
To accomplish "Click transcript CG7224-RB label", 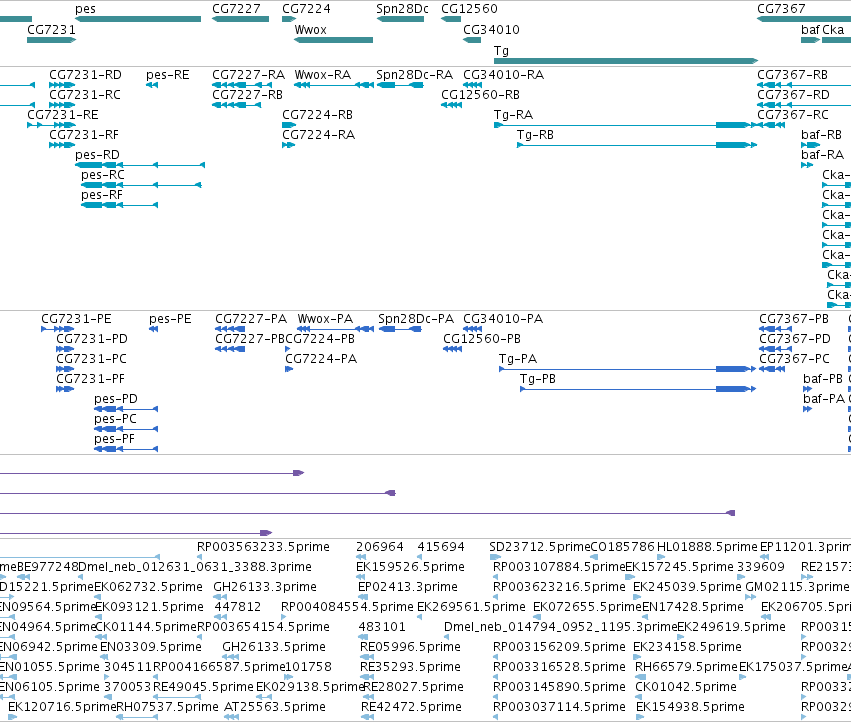I will click(317, 115).
